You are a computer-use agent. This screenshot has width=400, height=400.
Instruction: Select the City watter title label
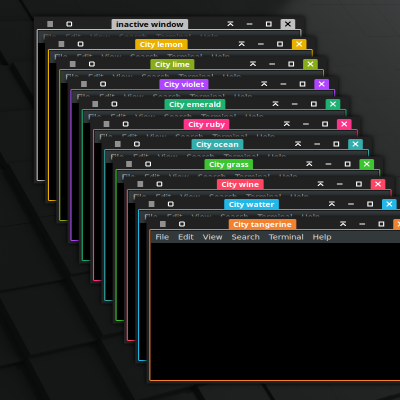tap(251, 204)
